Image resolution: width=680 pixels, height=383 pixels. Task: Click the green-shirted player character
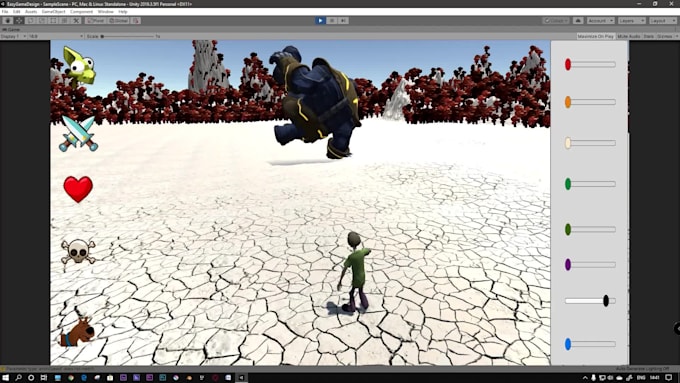click(355, 272)
